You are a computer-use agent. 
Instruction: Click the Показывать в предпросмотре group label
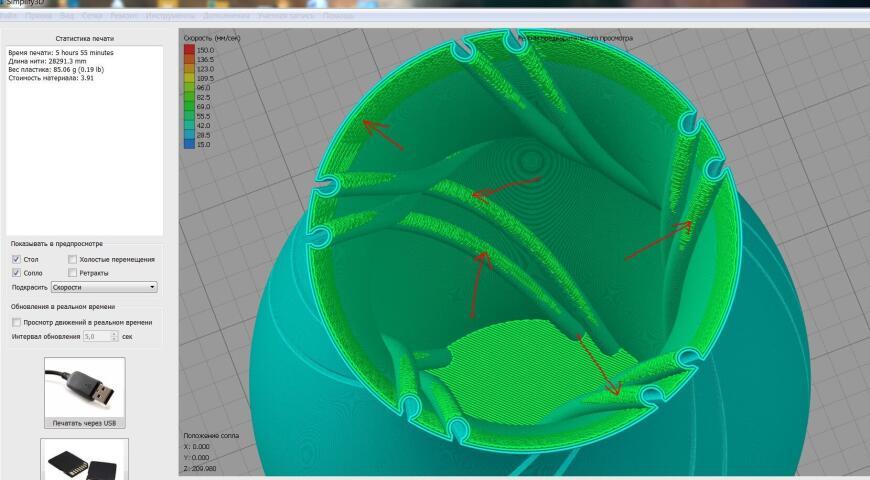point(57,244)
